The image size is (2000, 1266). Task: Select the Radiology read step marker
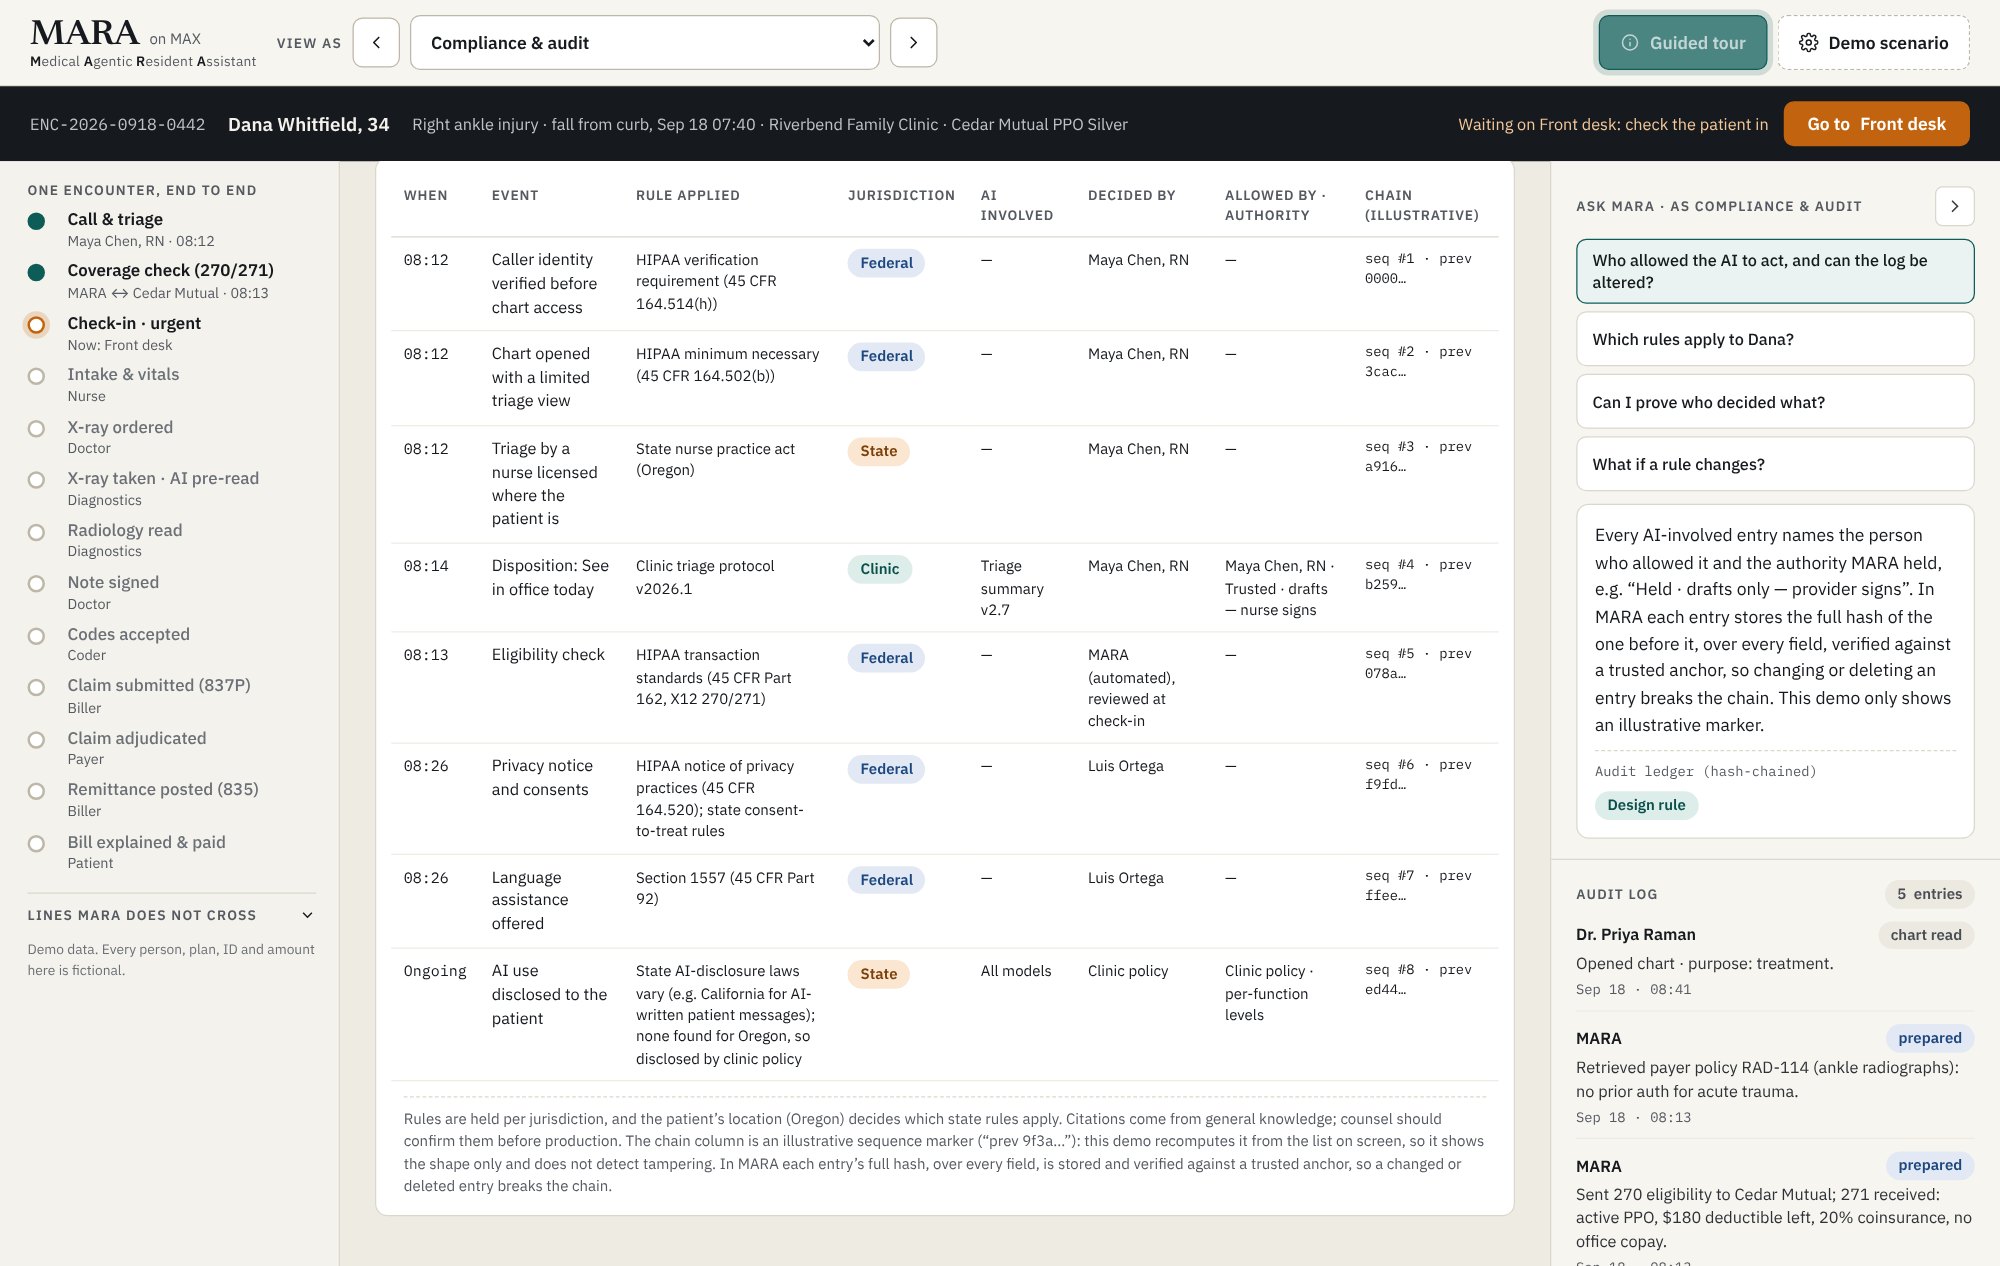pyautogui.click(x=36, y=532)
